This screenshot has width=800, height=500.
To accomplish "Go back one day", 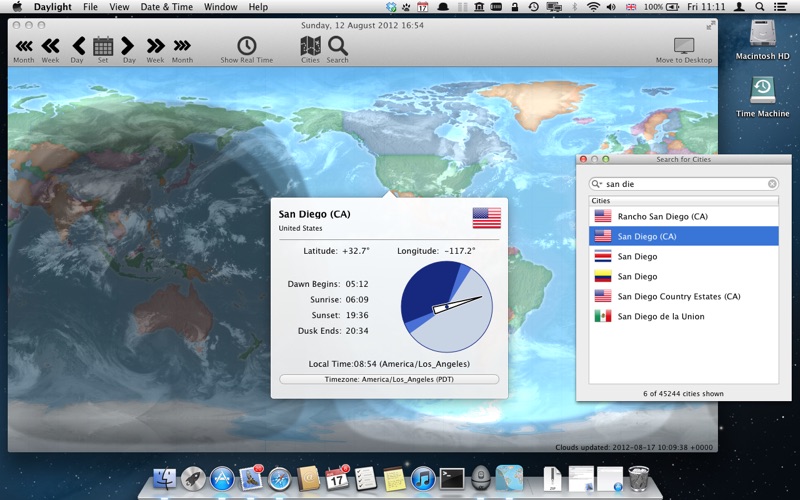I will coord(77,46).
